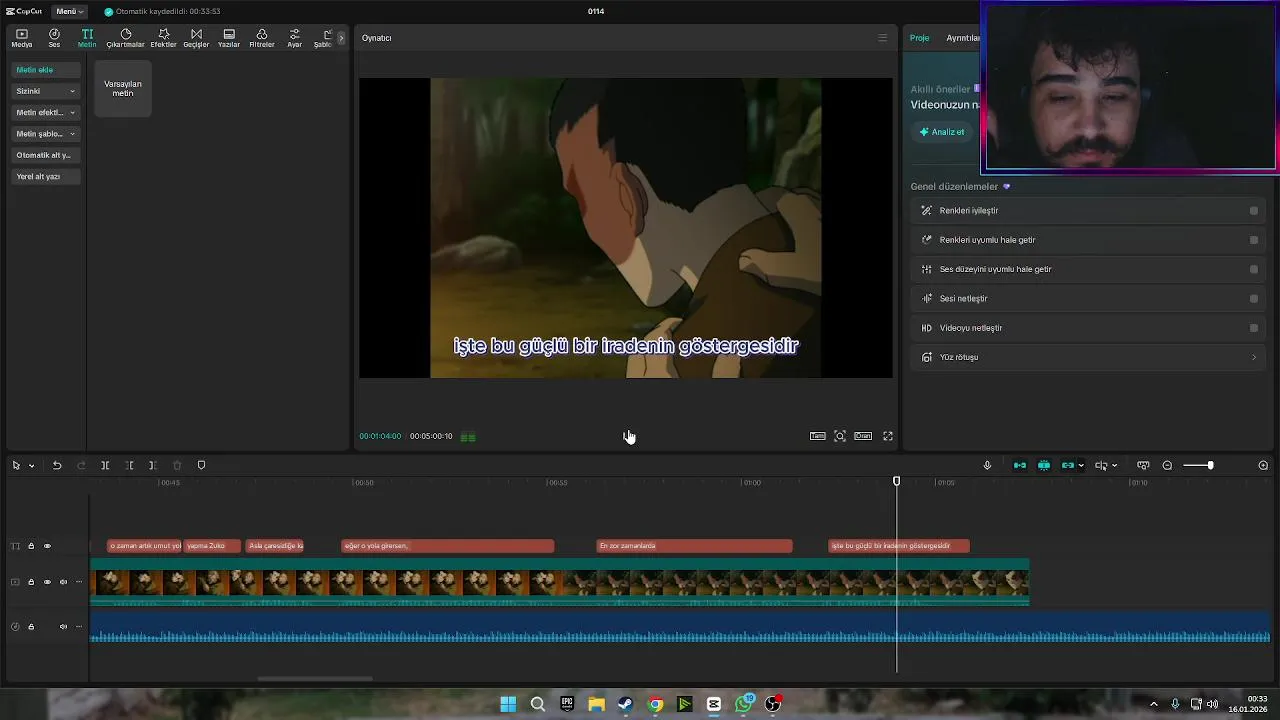
Task: Zoom in the timeline
Action: (x=1263, y=465)
